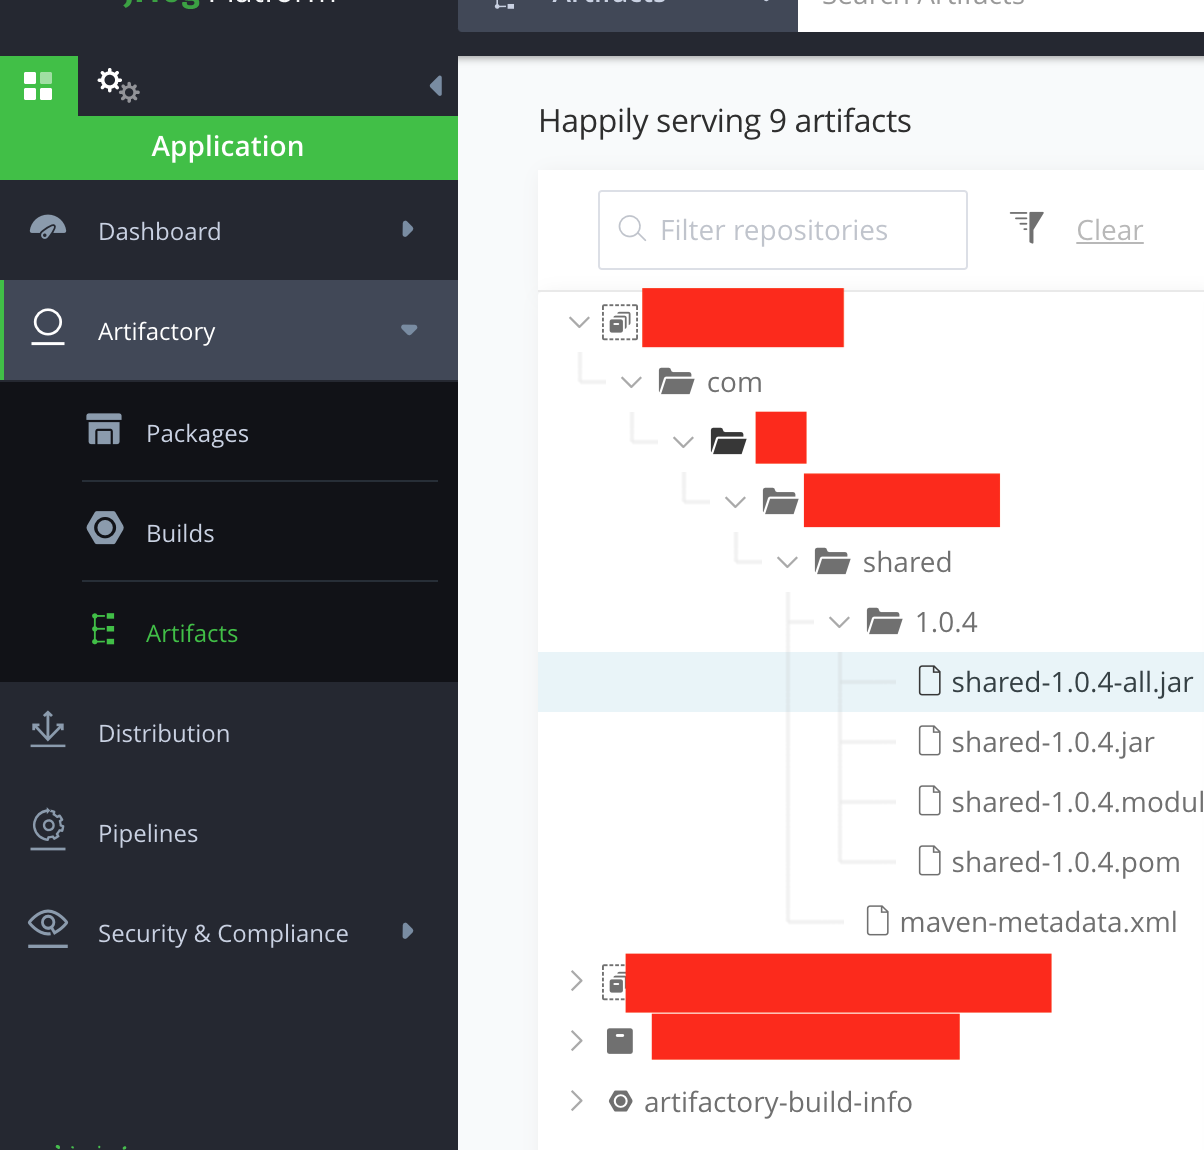This screenshot has width=1204, height=1150.
Task: Click the file icon beside shared-1.0.4-all.jar
Action: point(930,681)
